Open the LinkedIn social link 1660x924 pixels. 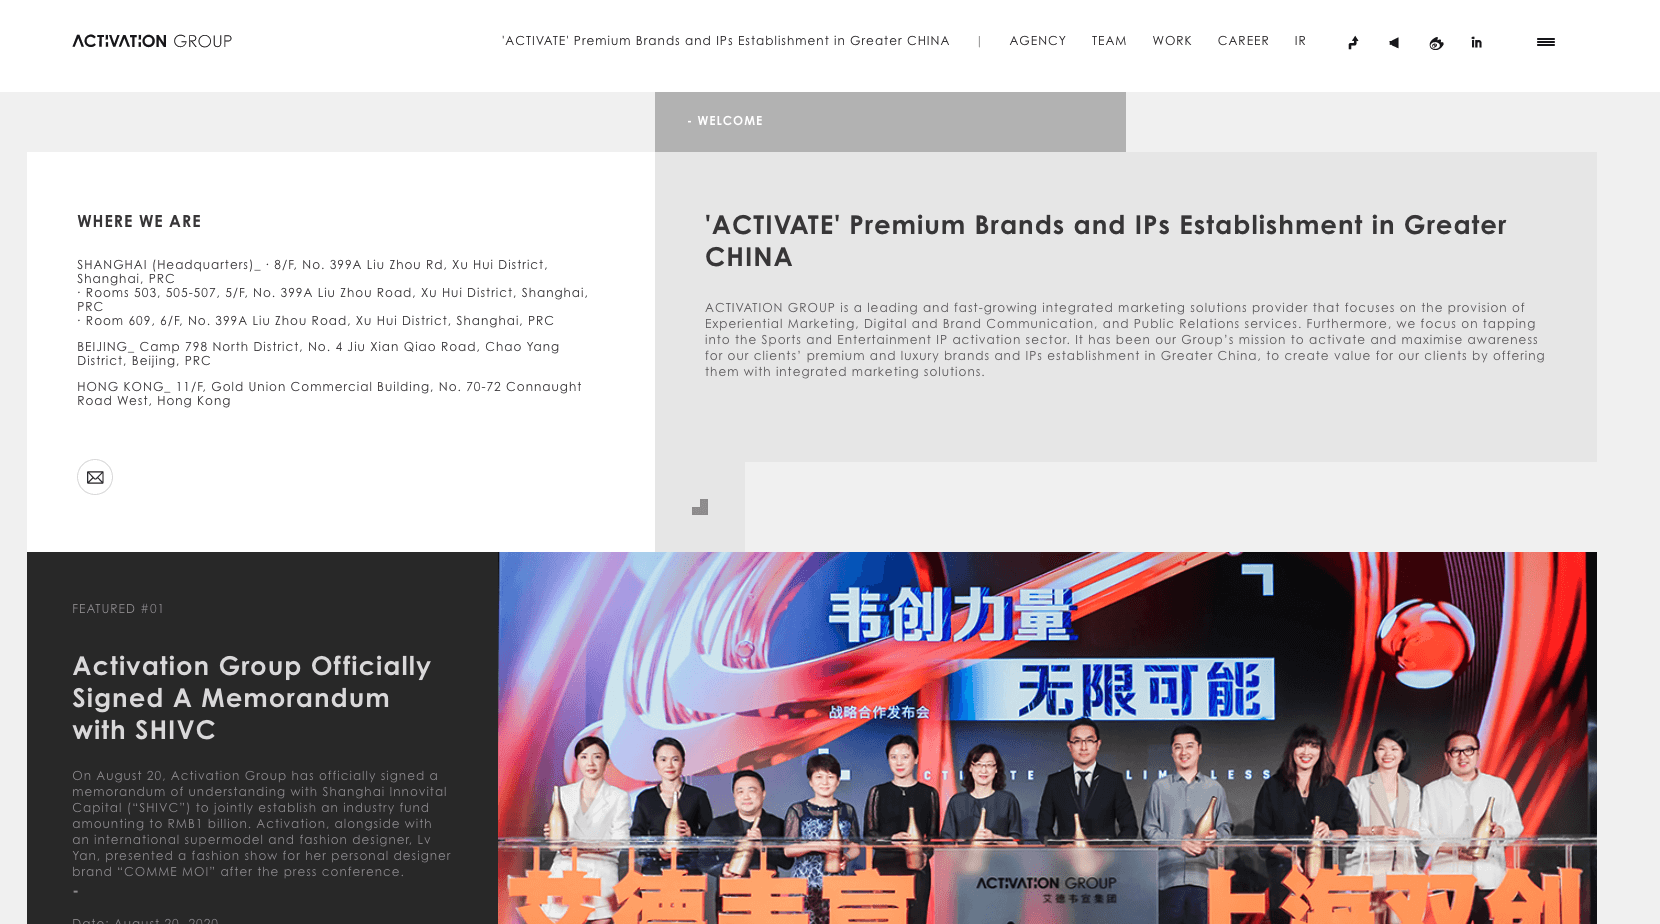pos(1476,42)
